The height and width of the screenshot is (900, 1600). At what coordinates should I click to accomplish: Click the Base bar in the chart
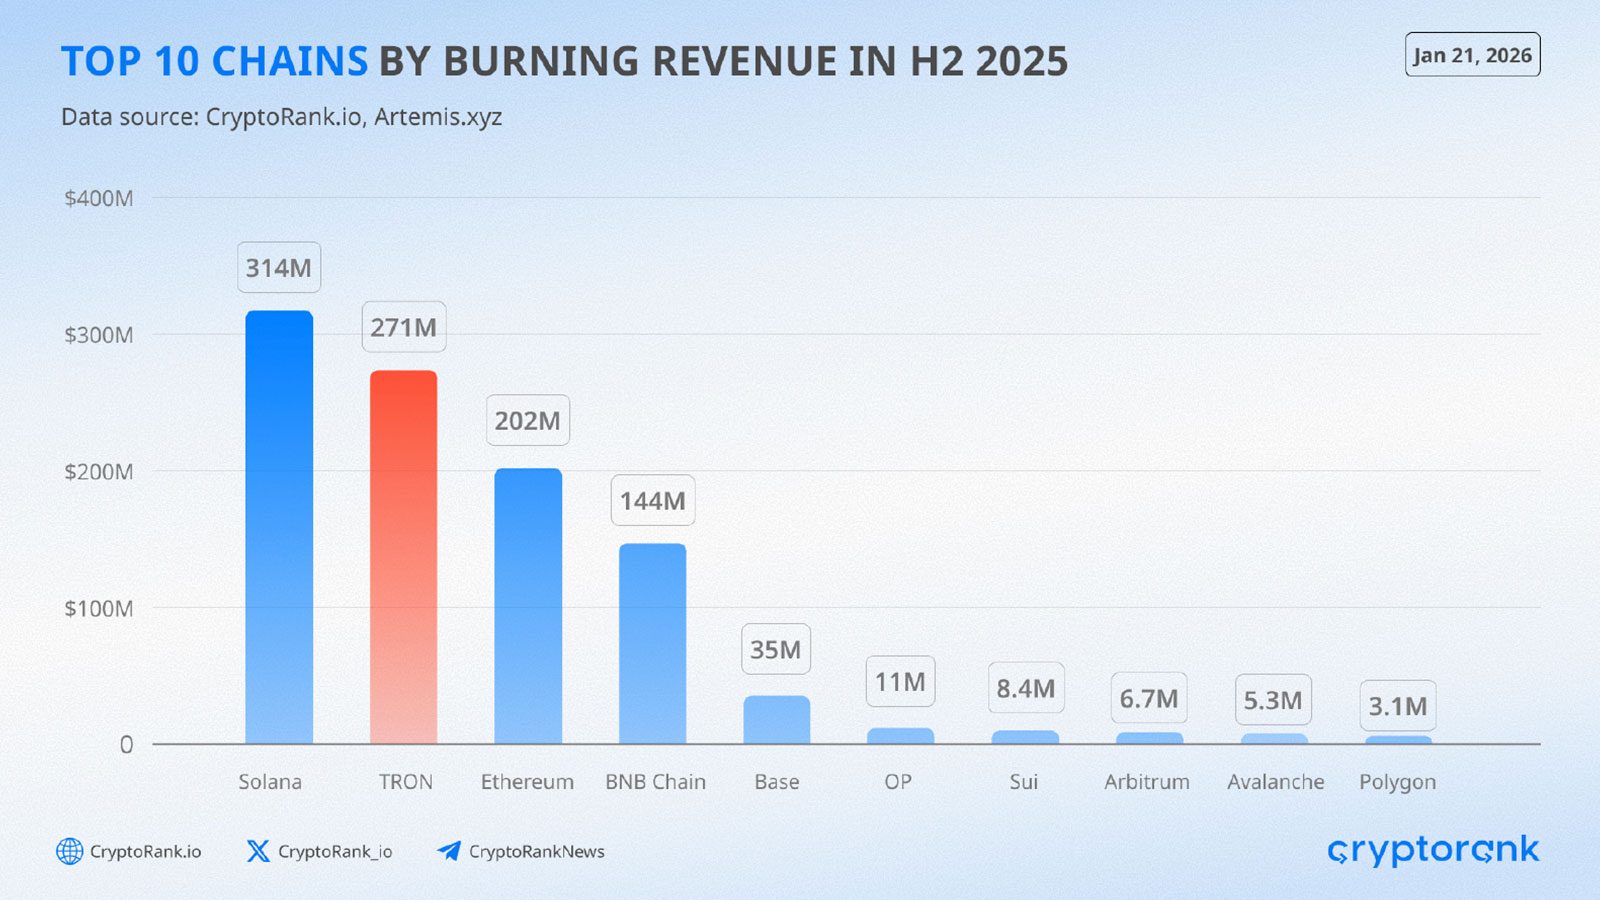tap(776, 719)
